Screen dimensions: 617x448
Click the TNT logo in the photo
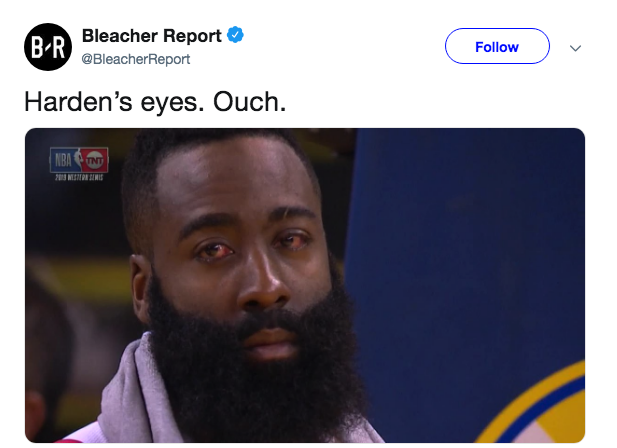pyautogui.click(x=94, y=158)
